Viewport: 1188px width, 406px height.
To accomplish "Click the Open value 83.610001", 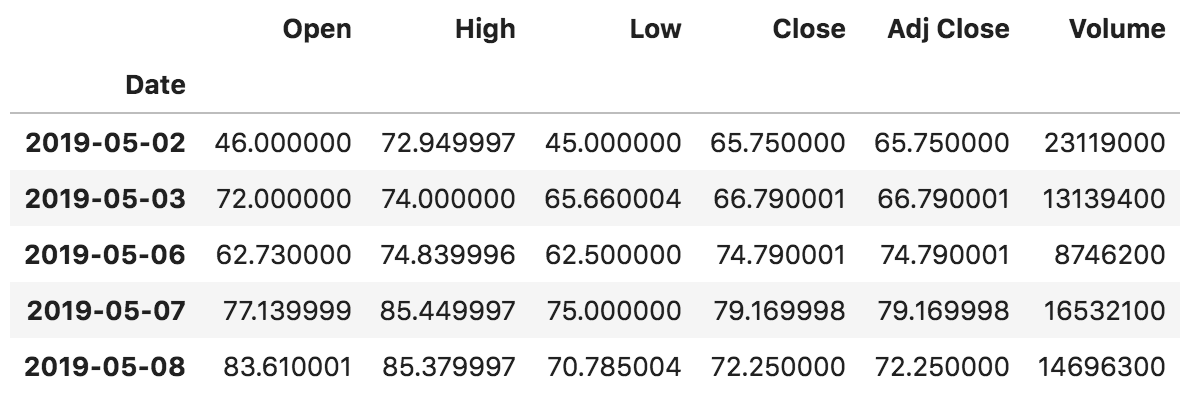I will coord(283,366).
